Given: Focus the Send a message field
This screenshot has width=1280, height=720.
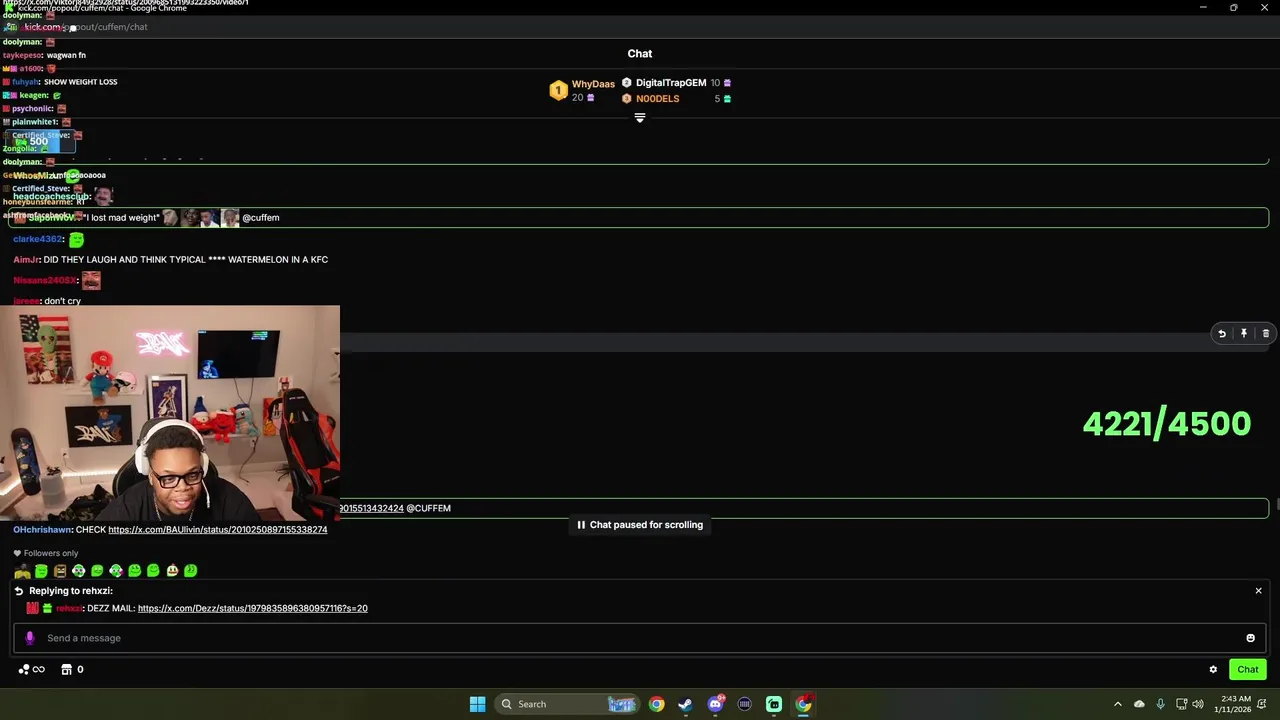Looking at the screenshot, I should (x=640, y=638).
